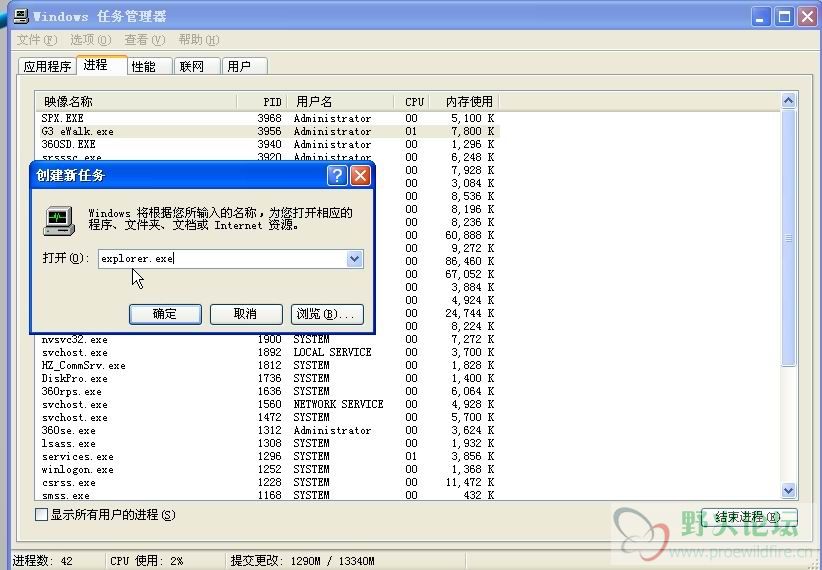
Task: Sort by the PID column header
Action: click(262, 102)
